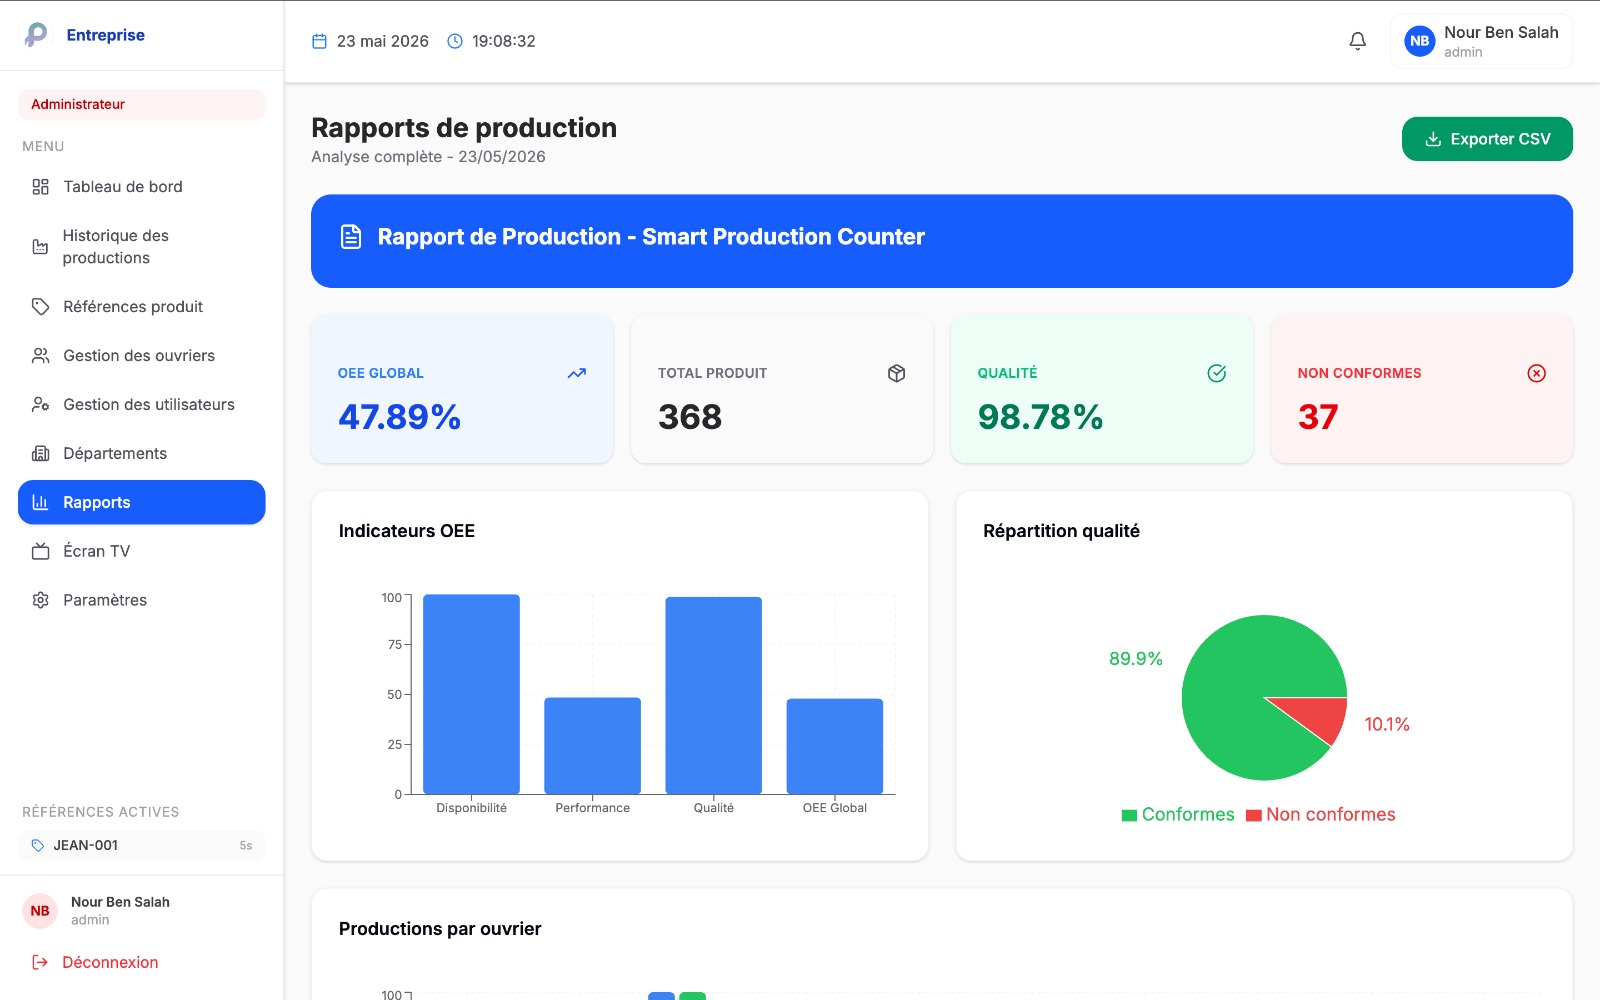
Task: Click the X circle icon on Non Conformes card
Action: pyautogui.click(x=1537, y=373)
